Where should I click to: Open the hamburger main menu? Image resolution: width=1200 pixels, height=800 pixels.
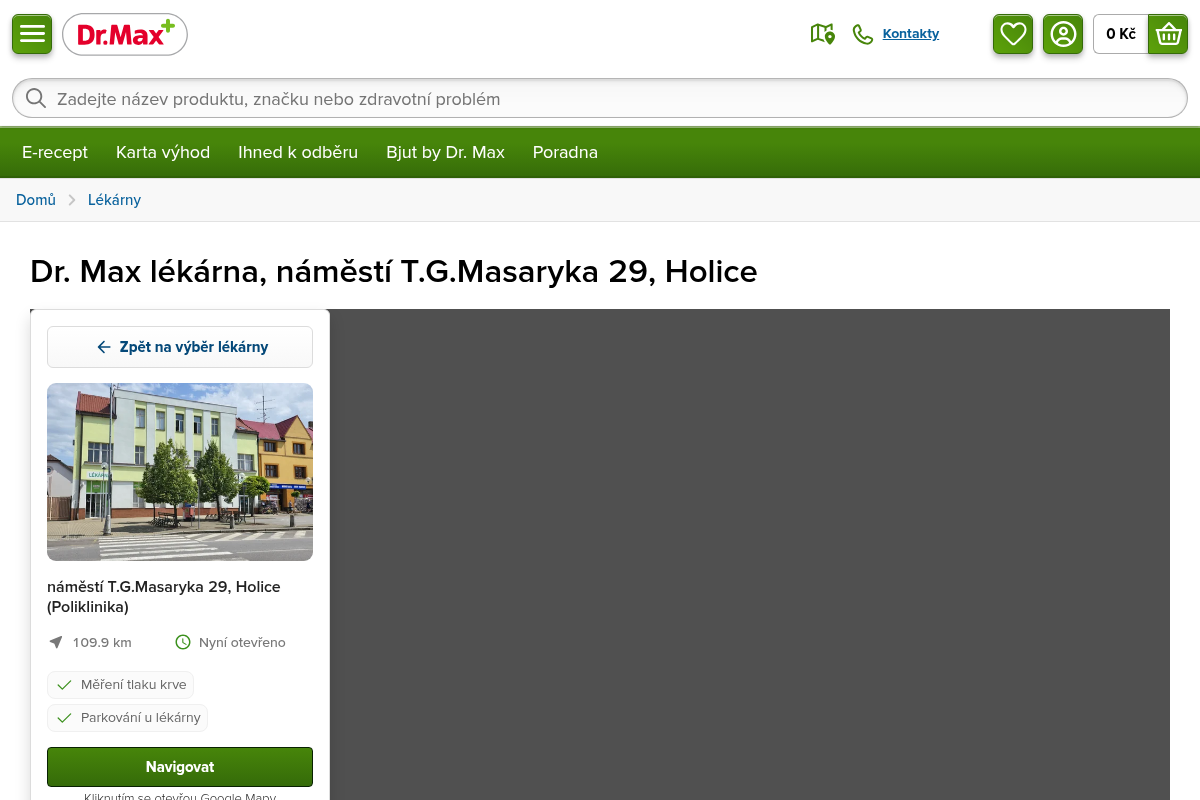32,34
